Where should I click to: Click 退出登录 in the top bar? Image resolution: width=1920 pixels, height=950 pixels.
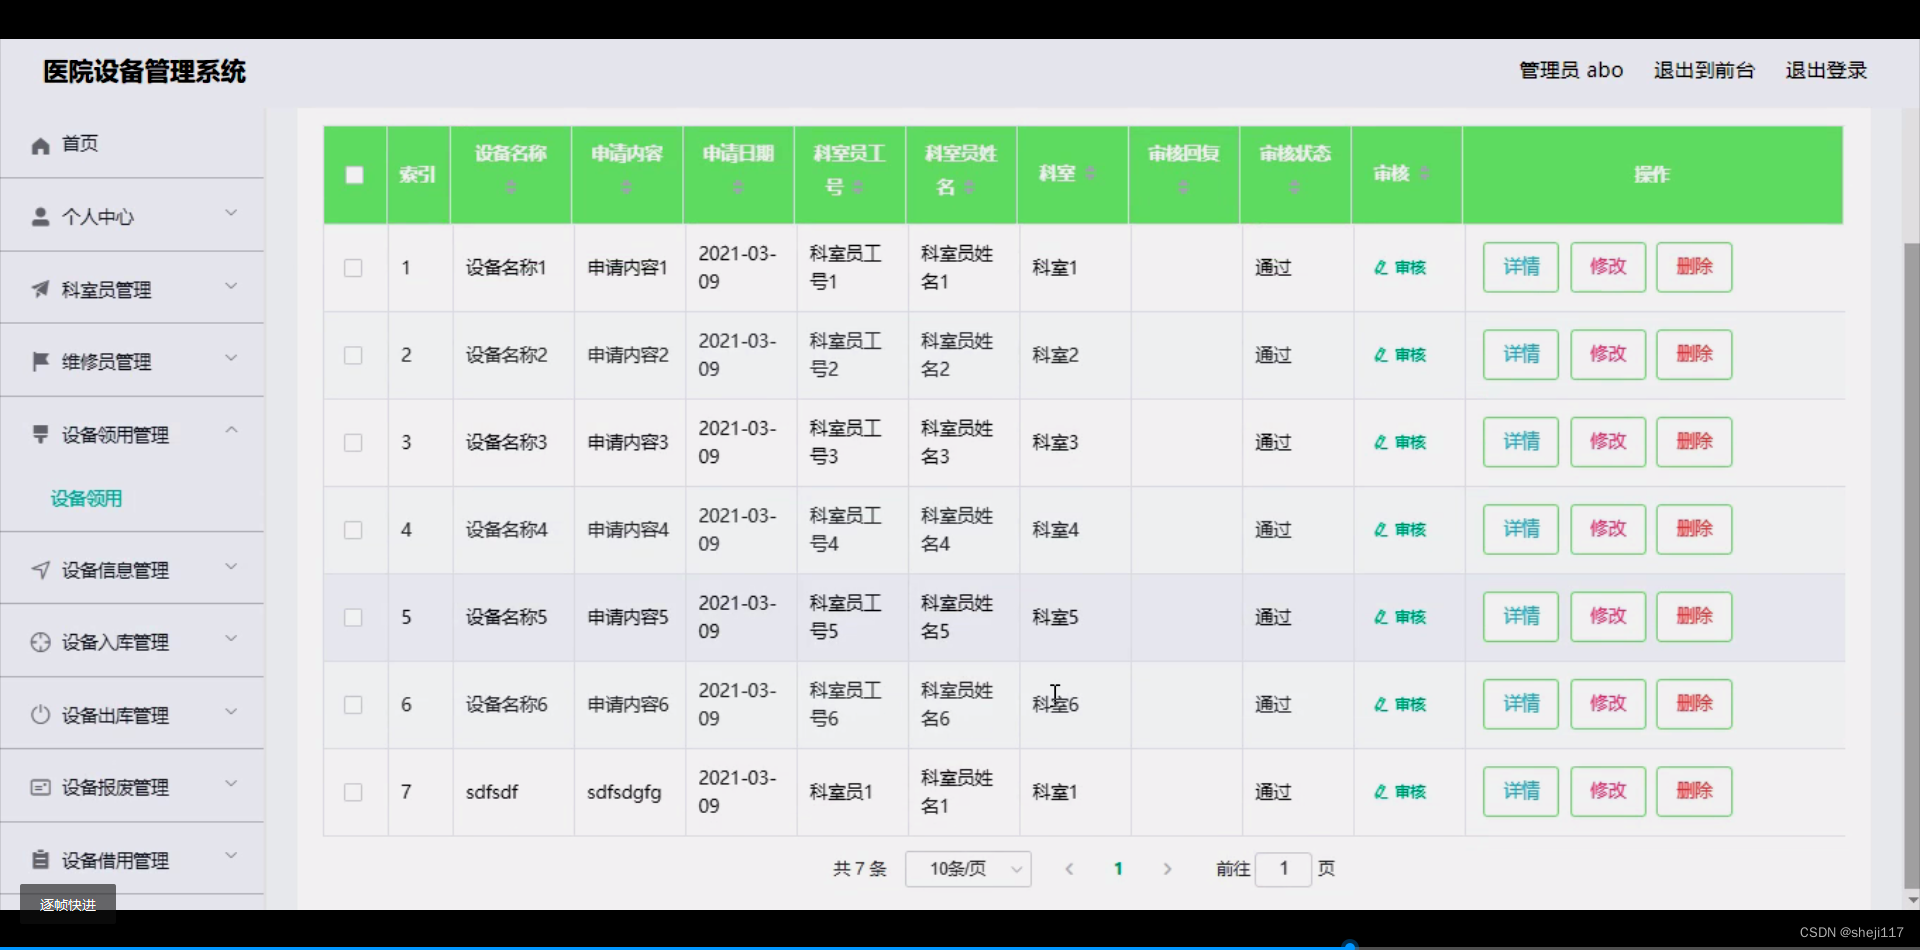point(1826,70)
